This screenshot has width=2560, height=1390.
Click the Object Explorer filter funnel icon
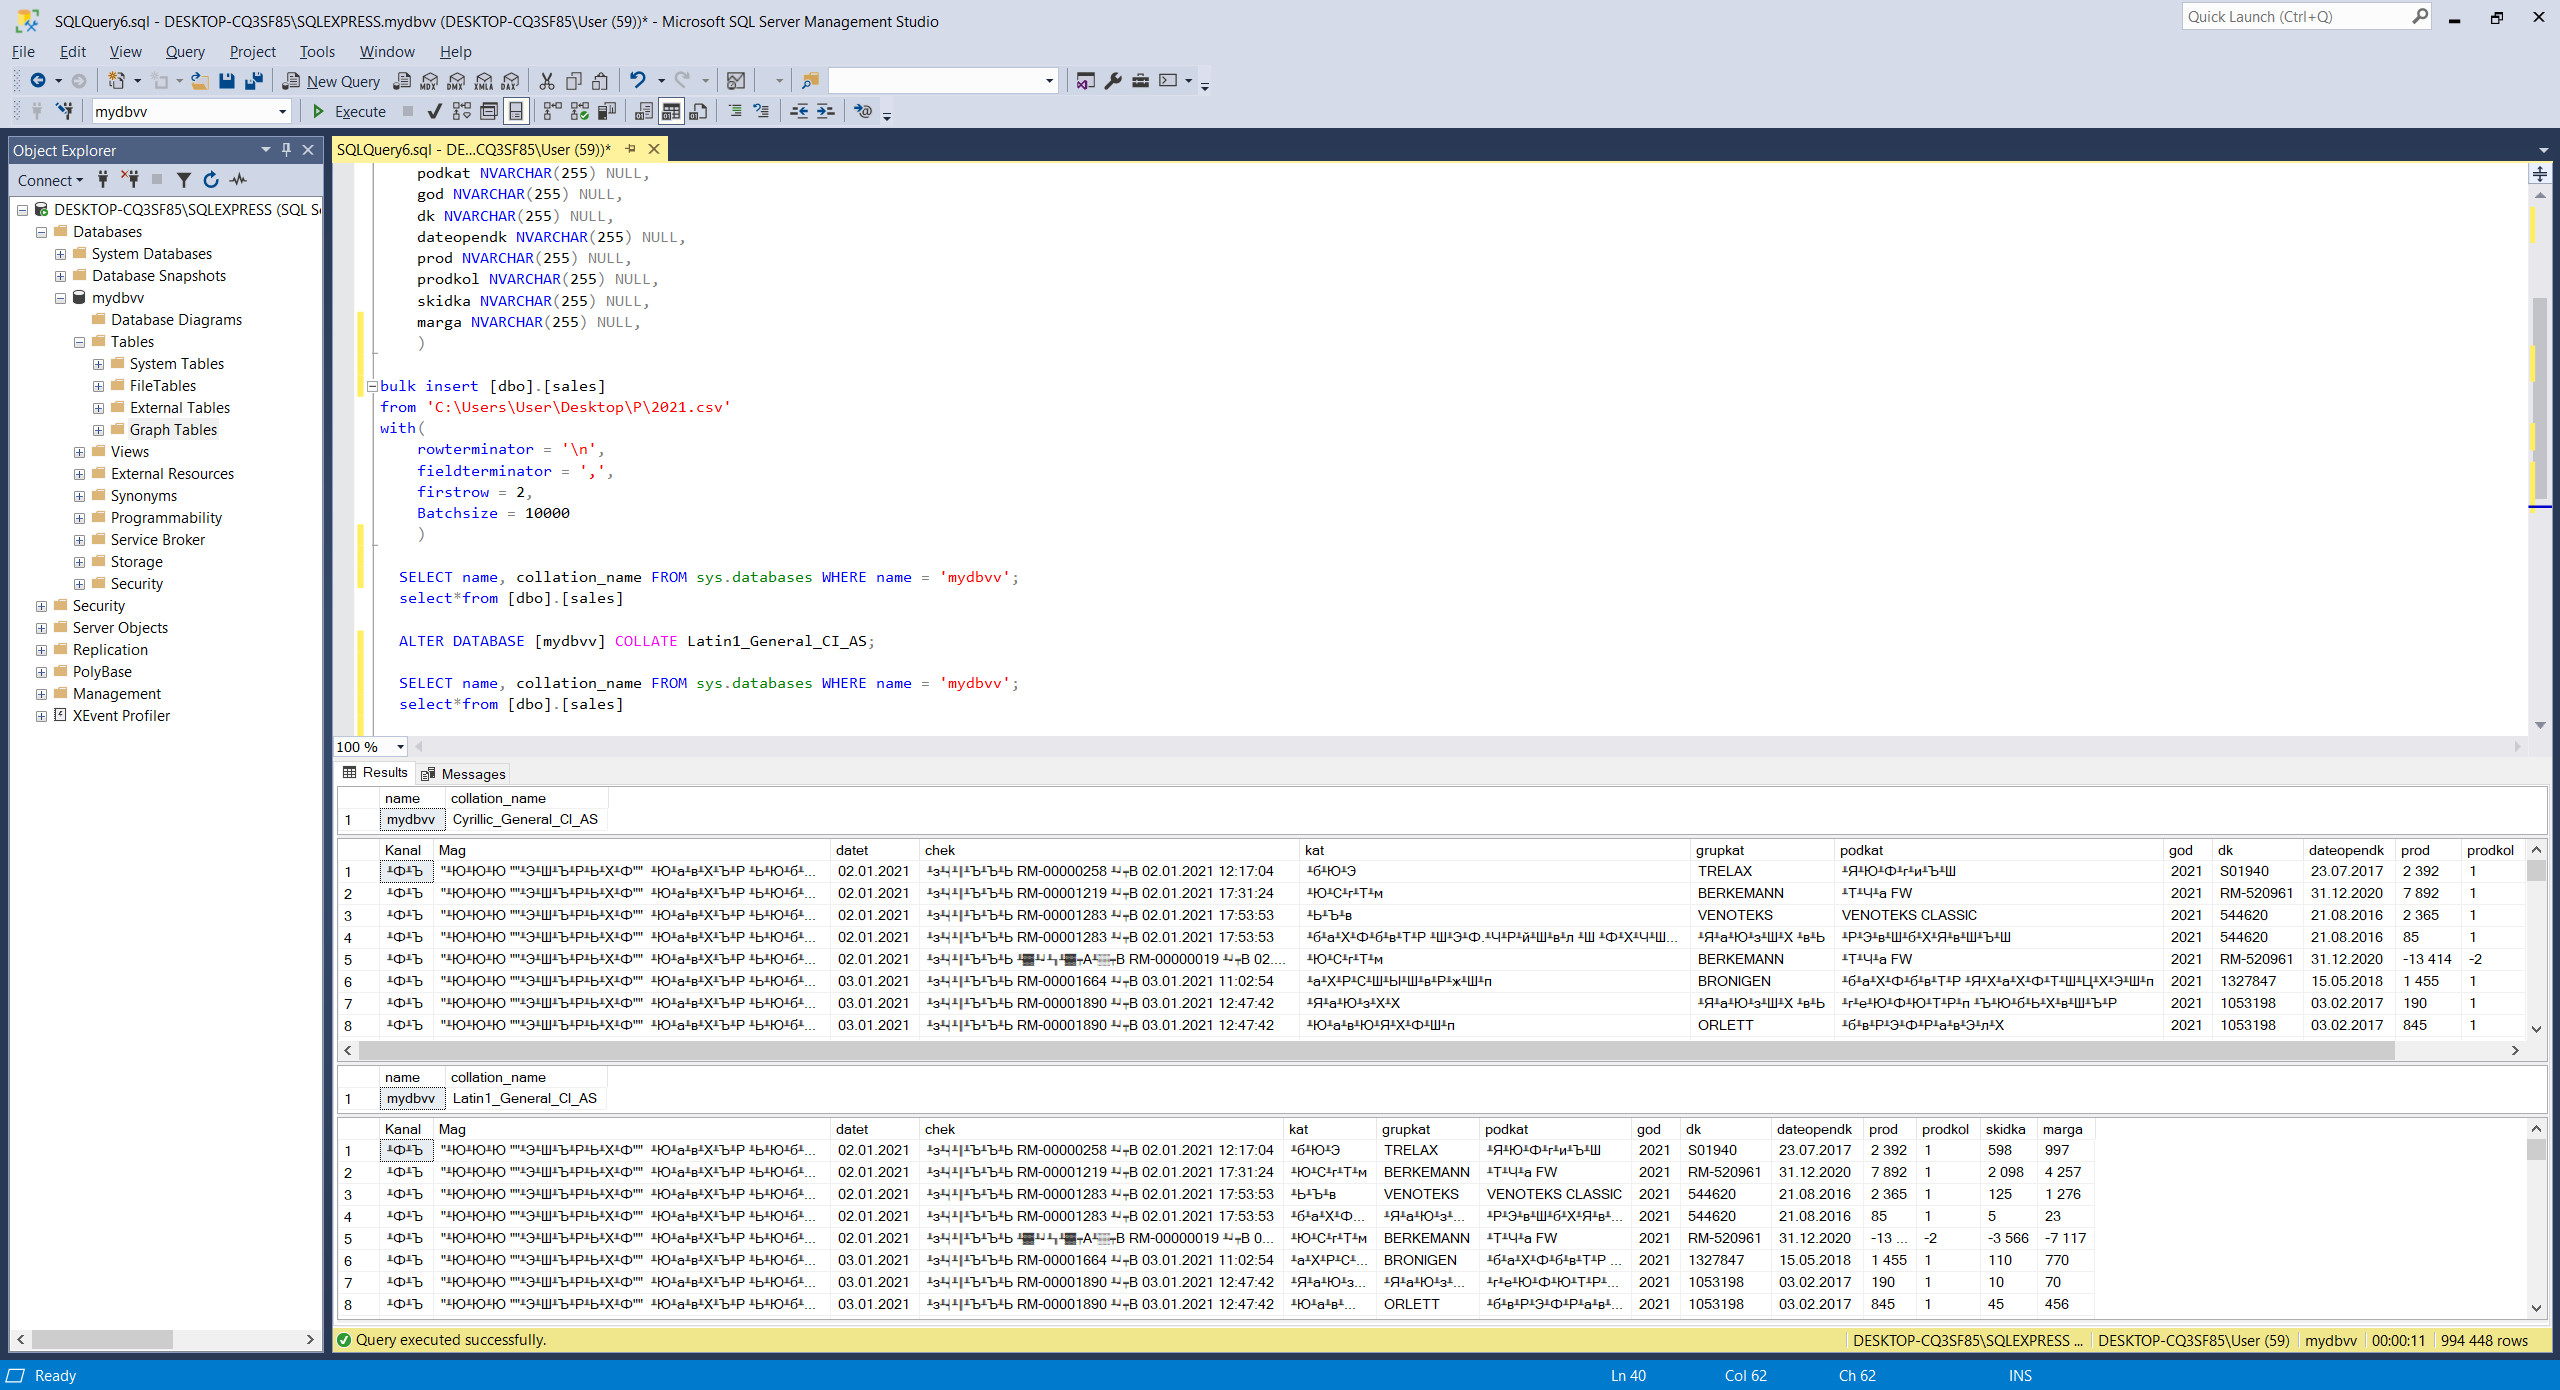click(x=183, y=180)
